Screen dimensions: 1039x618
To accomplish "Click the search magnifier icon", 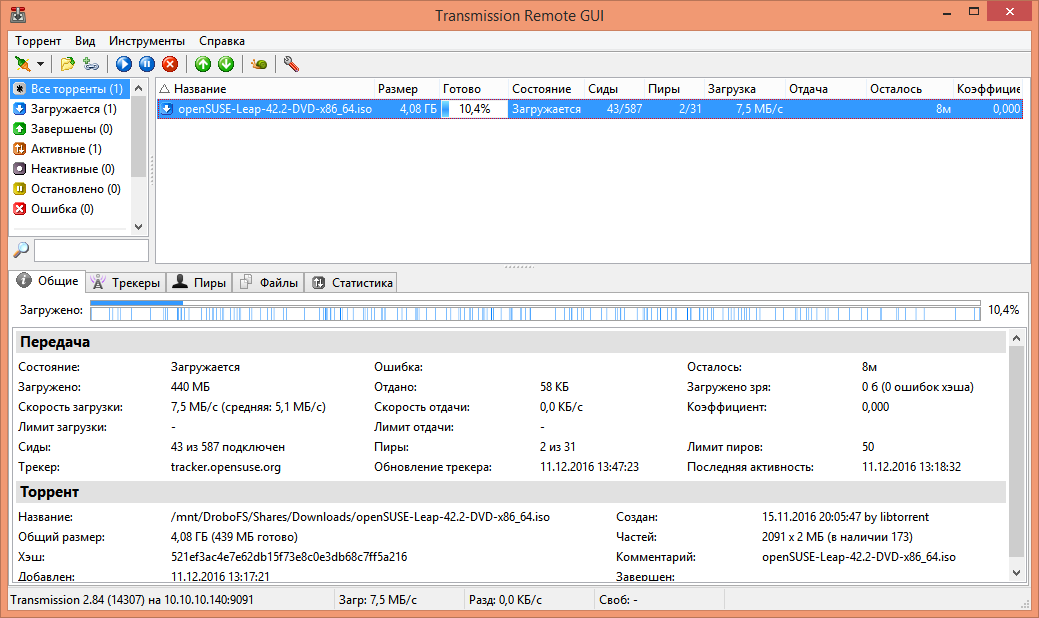I will pyautogui.click(x=21, y=250).
